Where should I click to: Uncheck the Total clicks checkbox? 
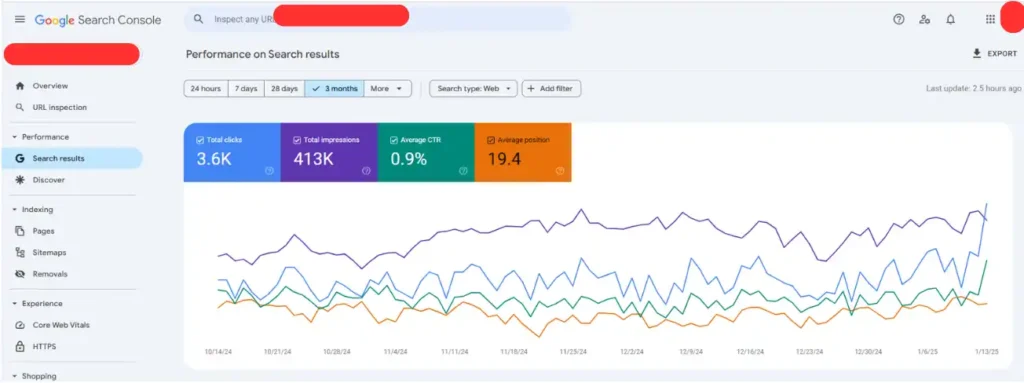coord(200,140)
